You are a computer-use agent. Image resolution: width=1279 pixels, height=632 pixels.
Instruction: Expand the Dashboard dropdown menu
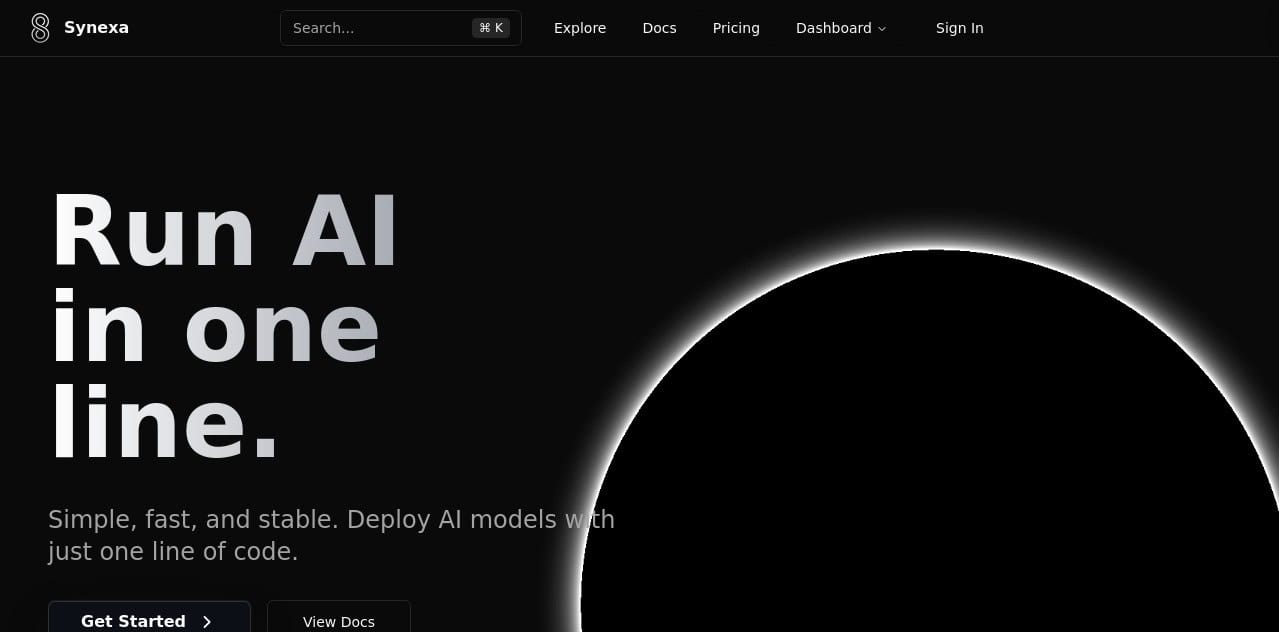840,28
